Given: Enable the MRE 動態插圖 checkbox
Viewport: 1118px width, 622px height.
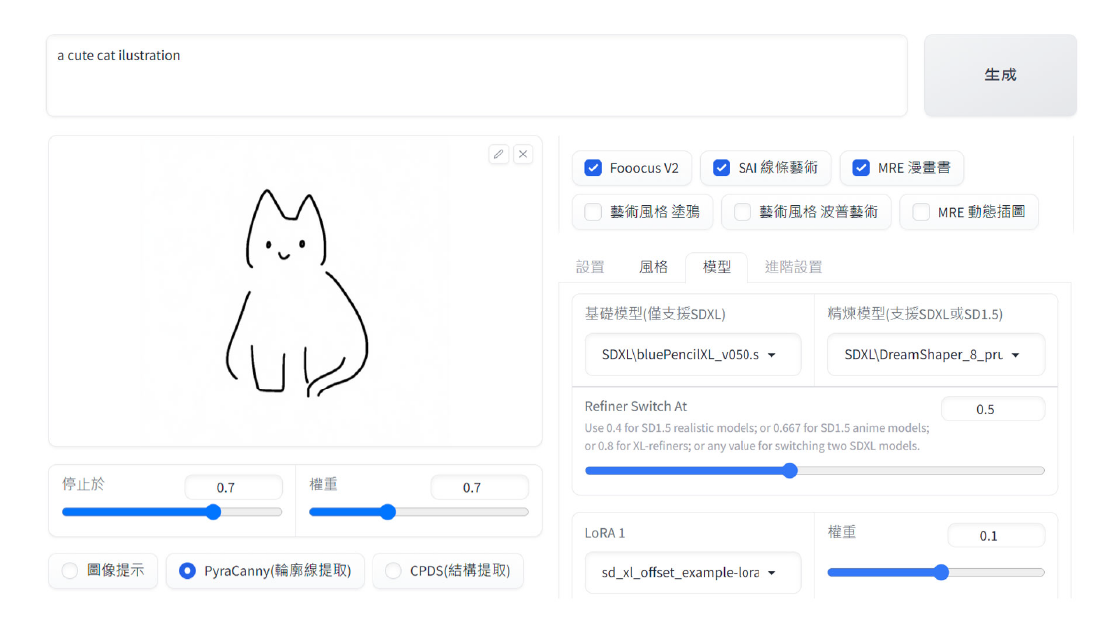Looking at the screenshot, I should (x=921, y=212).
